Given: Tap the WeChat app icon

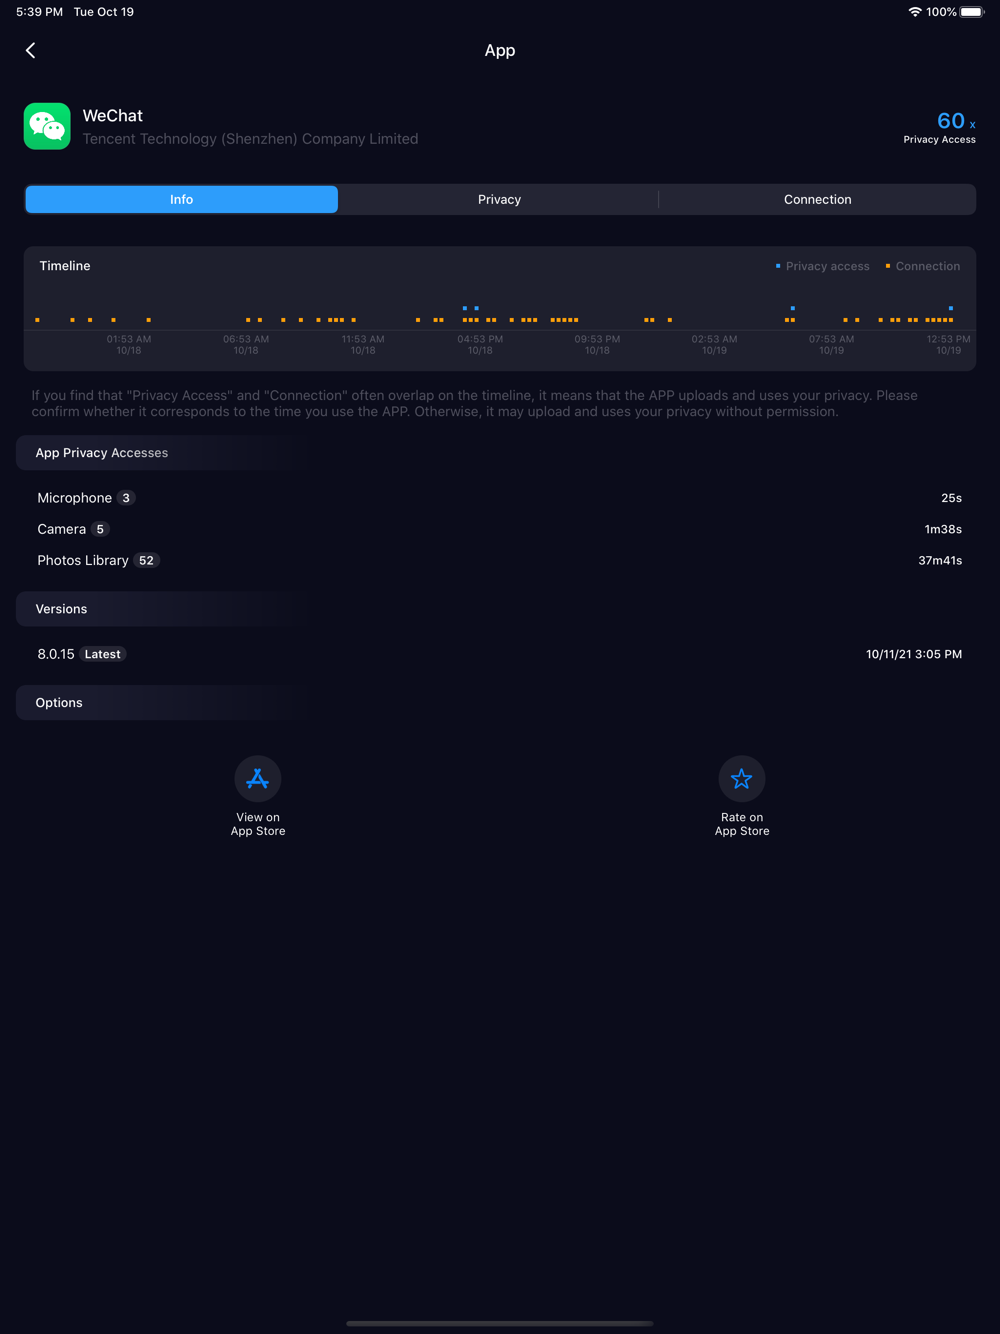Looking at the screenshot, I should pyautogui.click(x=47, y=126).
